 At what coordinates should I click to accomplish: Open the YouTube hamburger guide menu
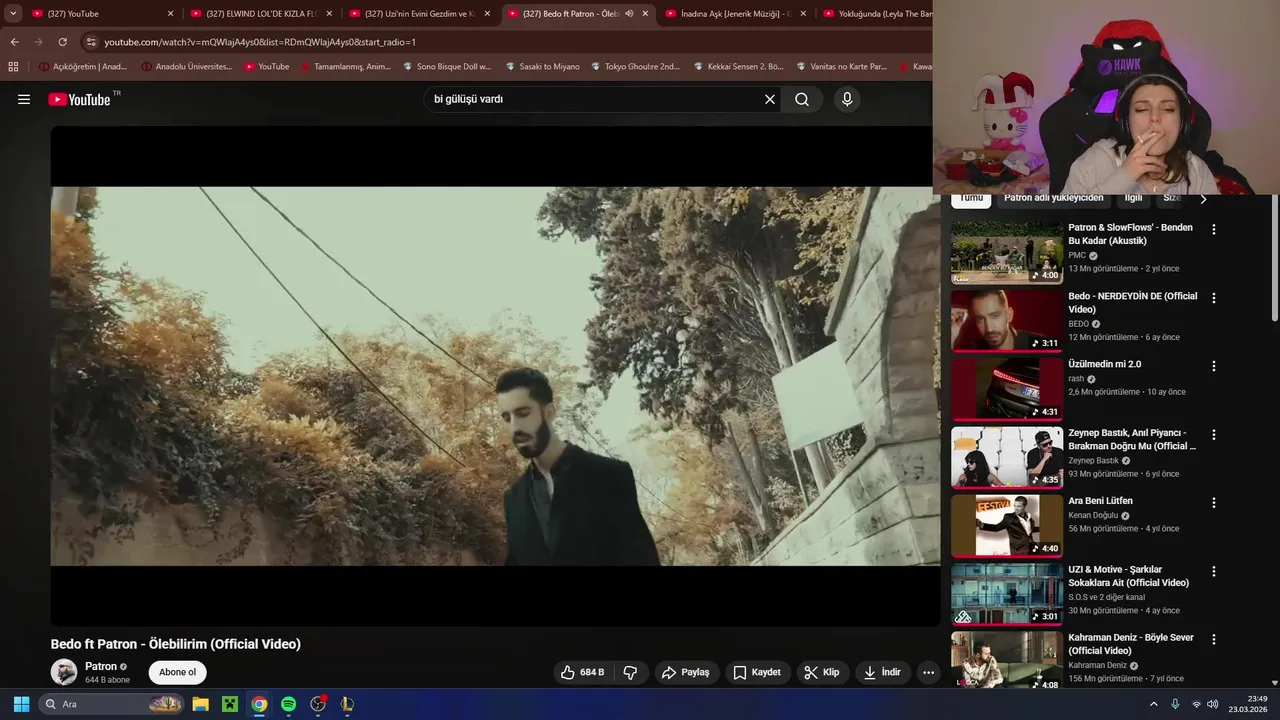24,99
